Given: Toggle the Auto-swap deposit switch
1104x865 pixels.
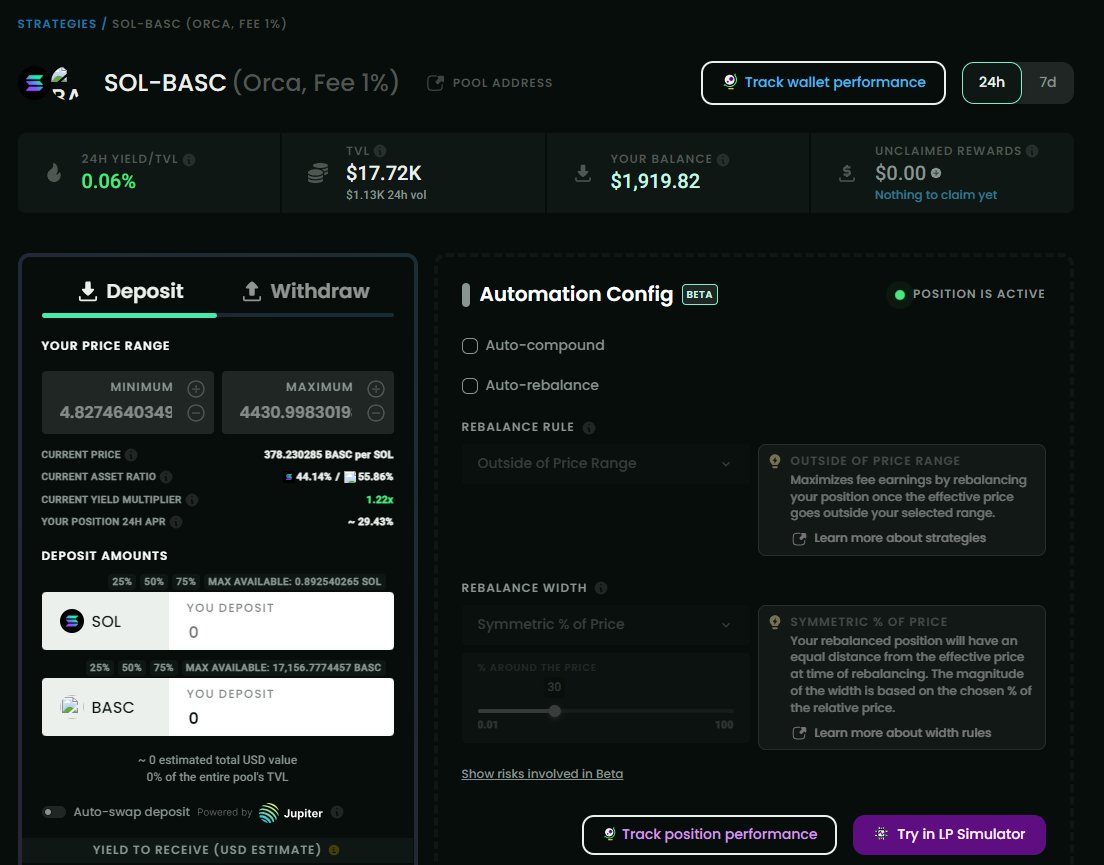Looking at the screenshot, I should [54, 812].
